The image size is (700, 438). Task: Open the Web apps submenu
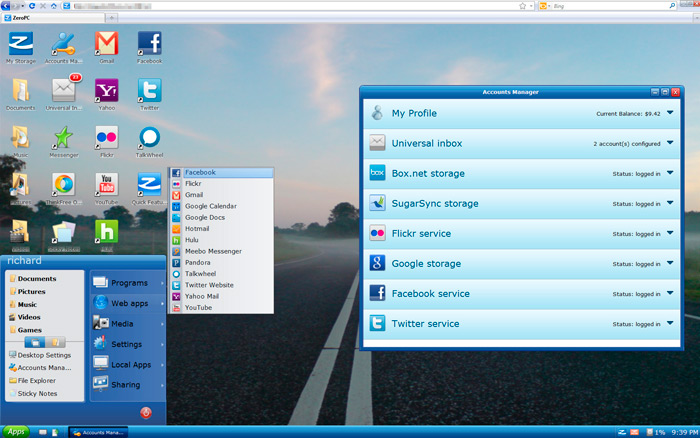tap(128, 303)
